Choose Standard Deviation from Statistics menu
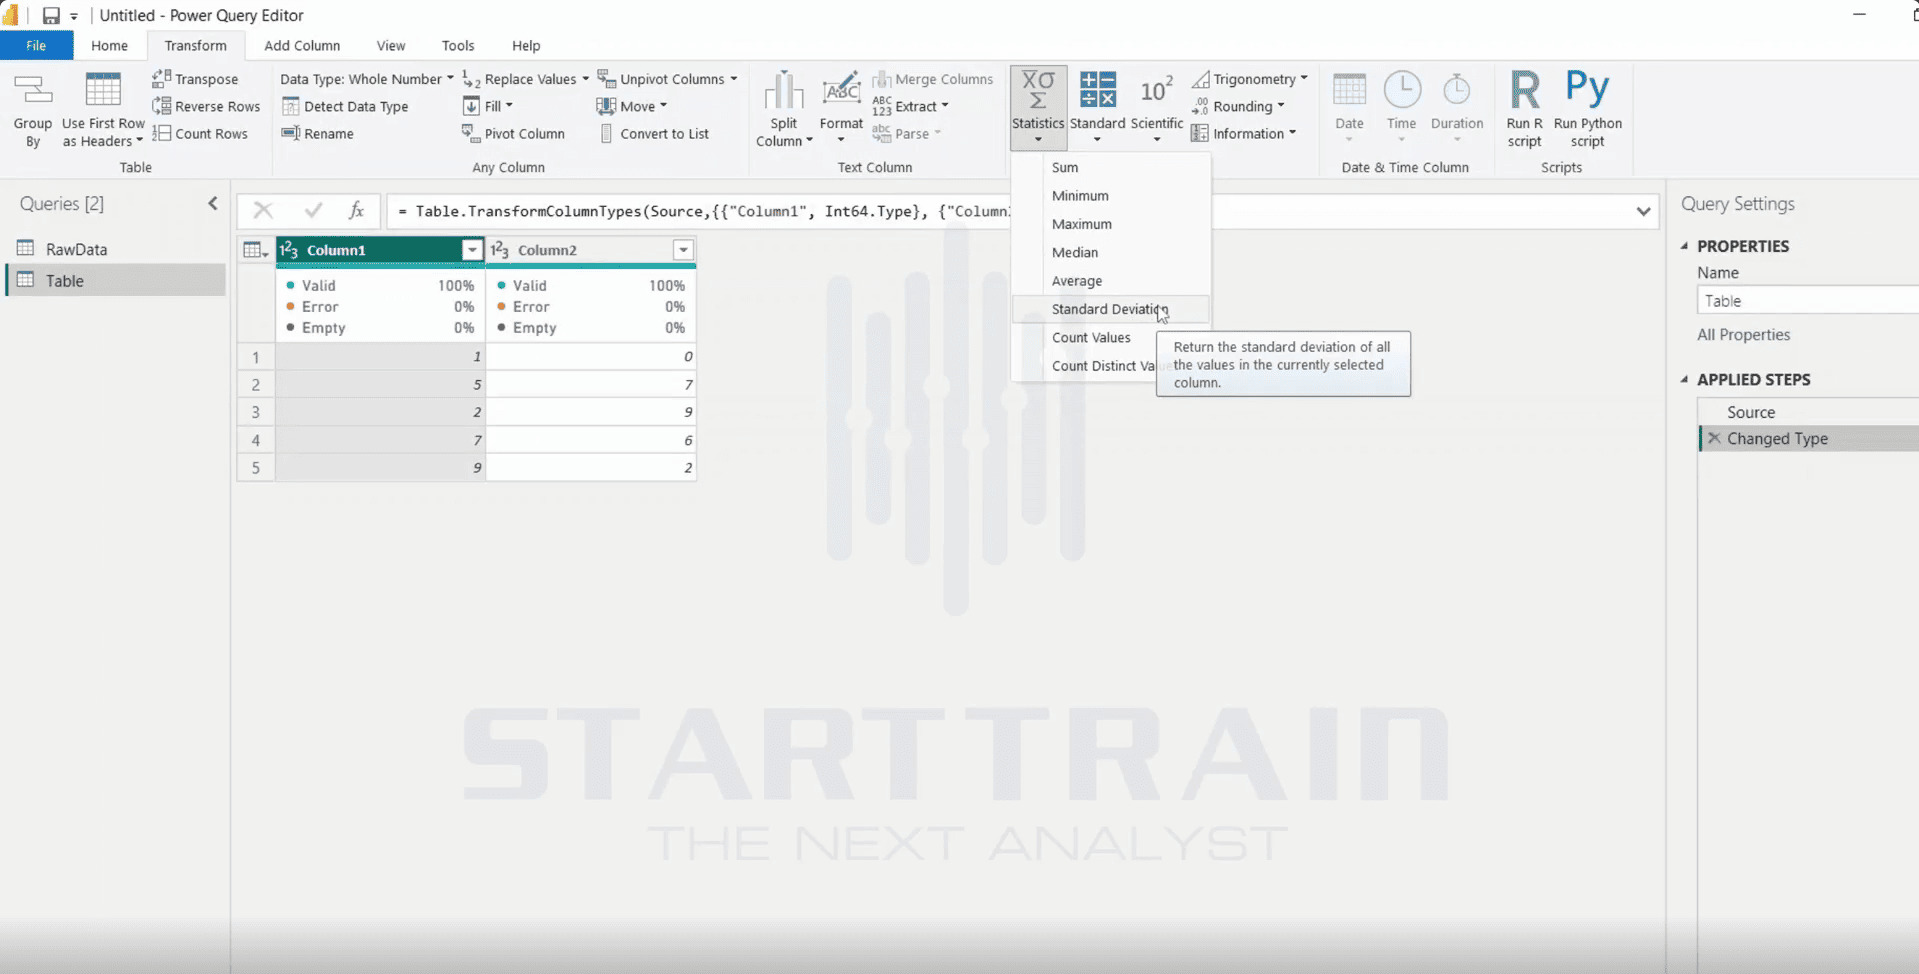The width and height of the screenshot is (1919, 974). (1110, 309)
